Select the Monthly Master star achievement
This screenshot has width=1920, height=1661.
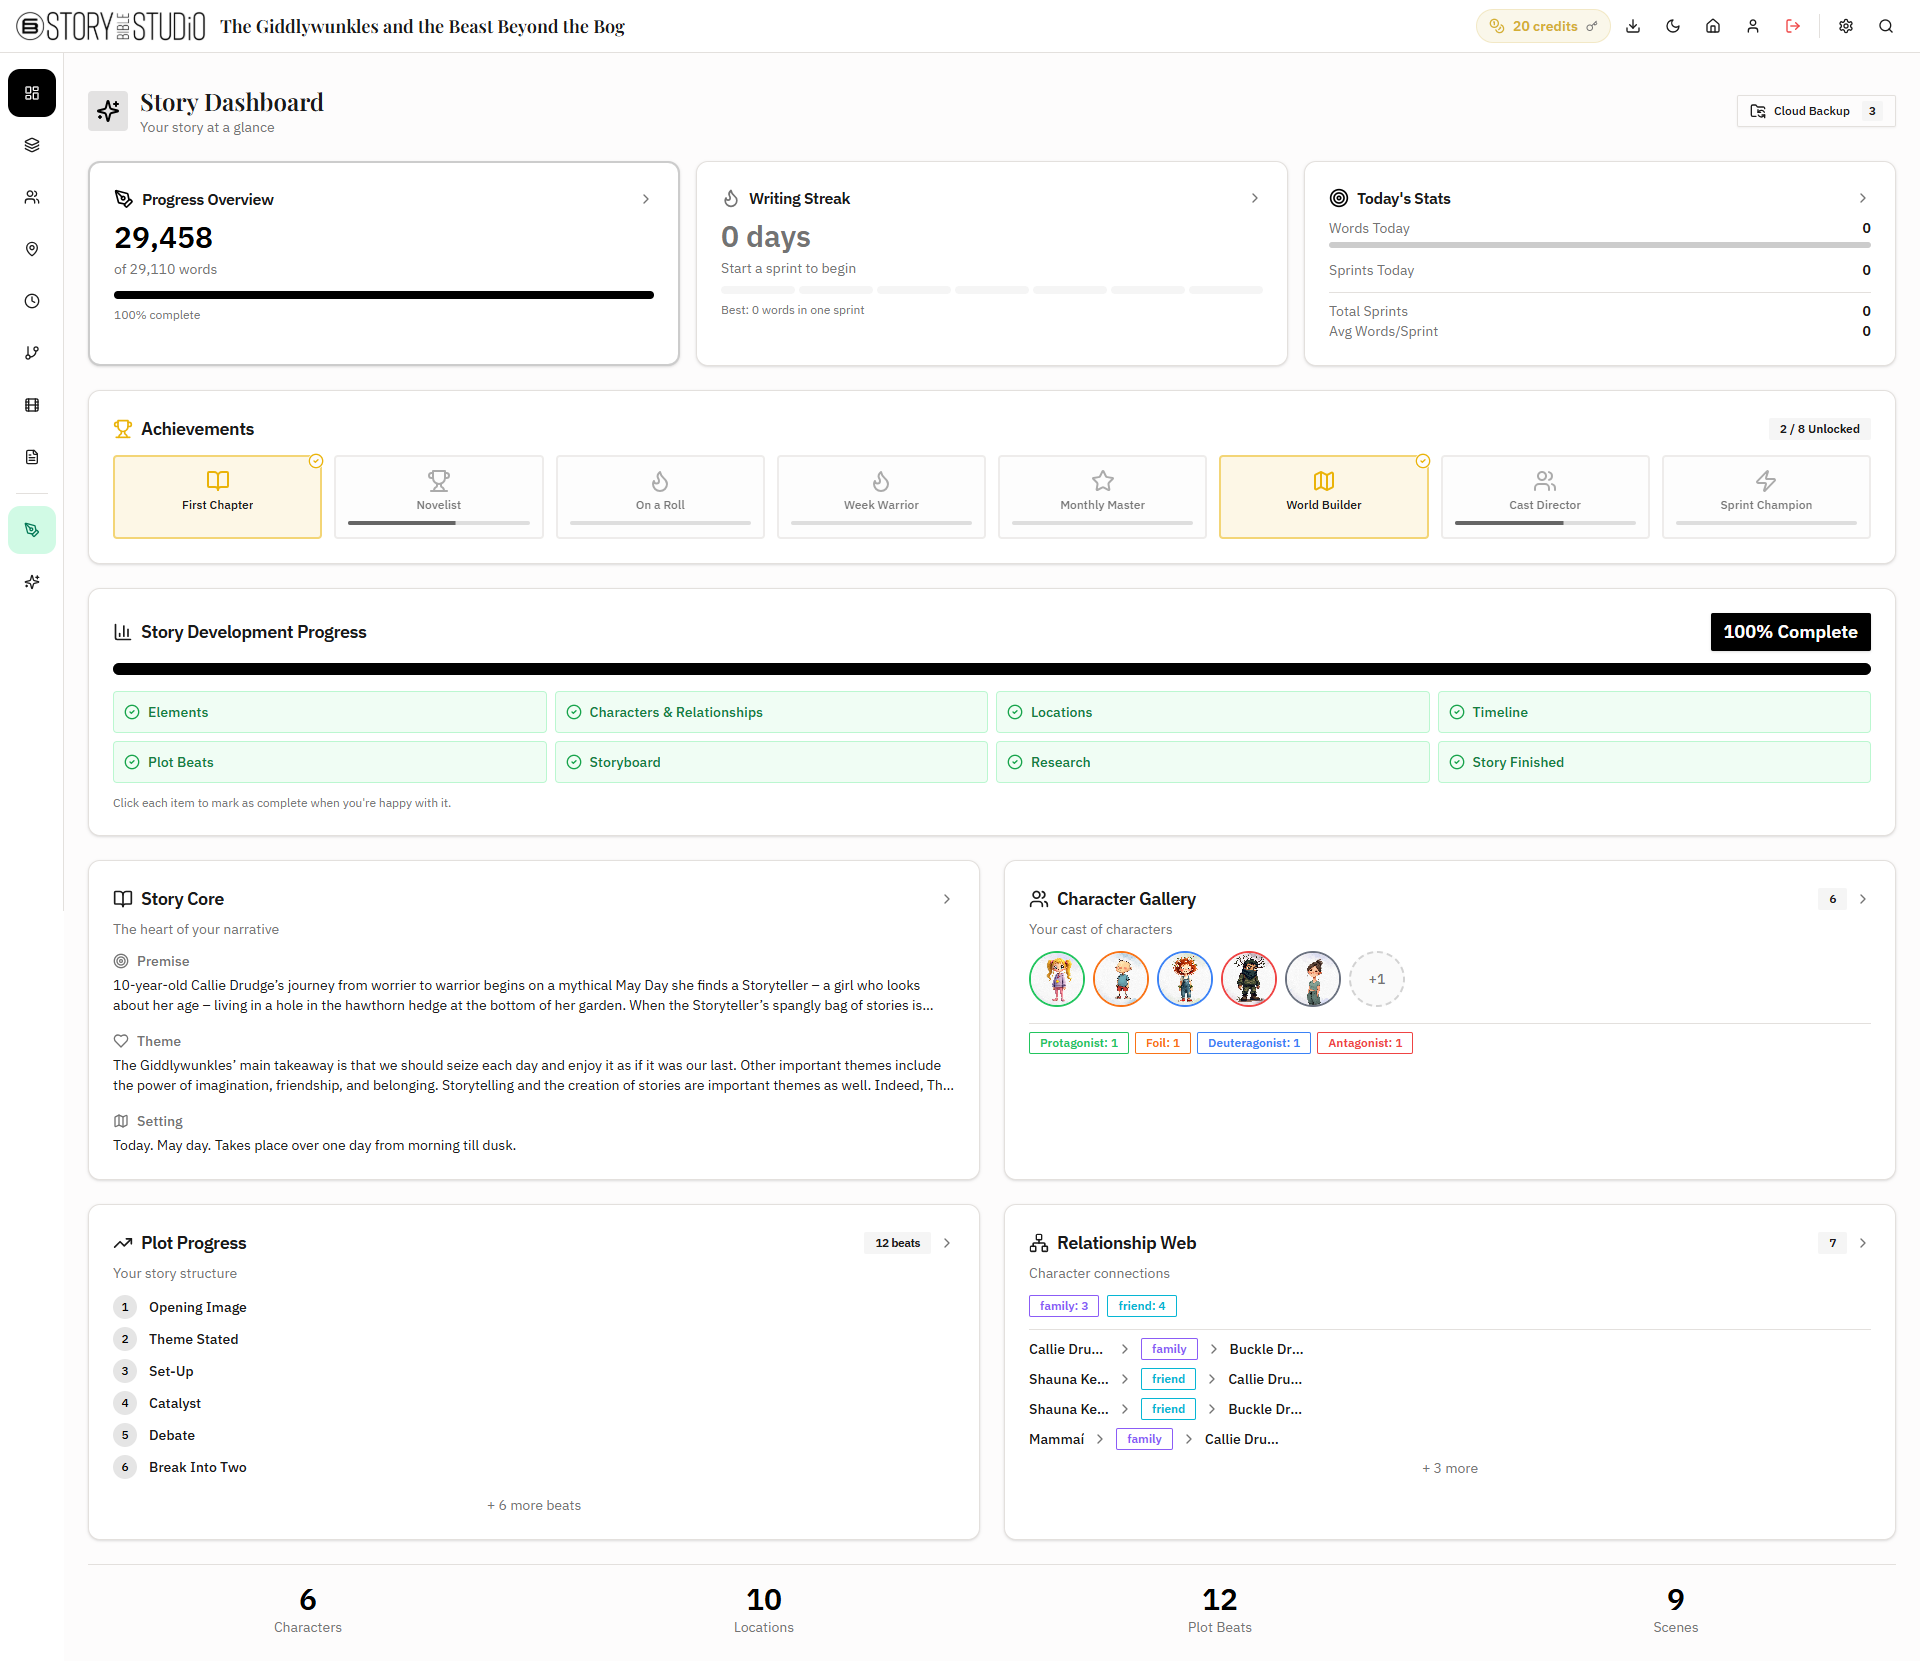click(1102, 497)
